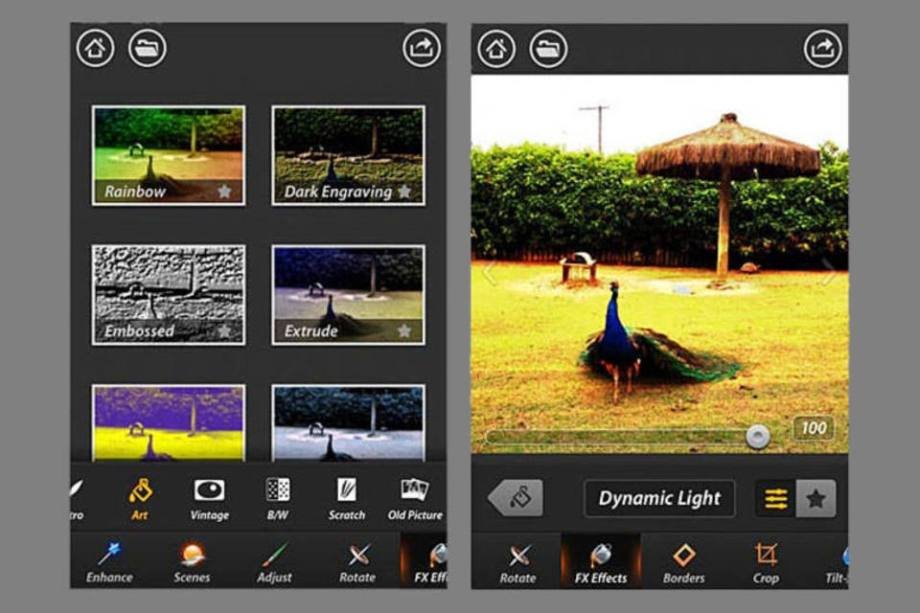Toggle the star on Extrude thumbnail
This screenshot has height=613, width=920.
404,330
